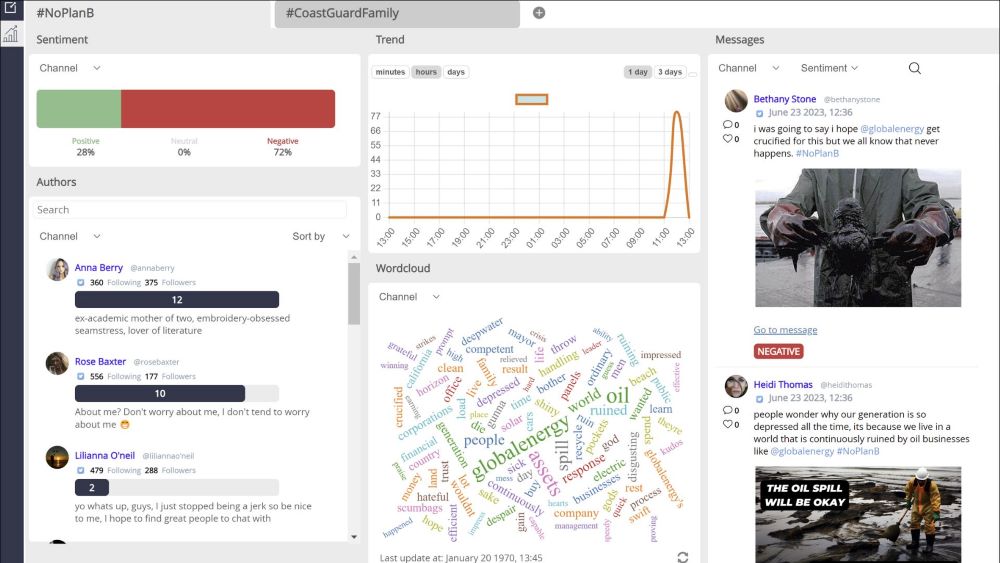Open the Sentiment filter dropdown in Messages
The image size is (1000, 563).
[829, 68]
